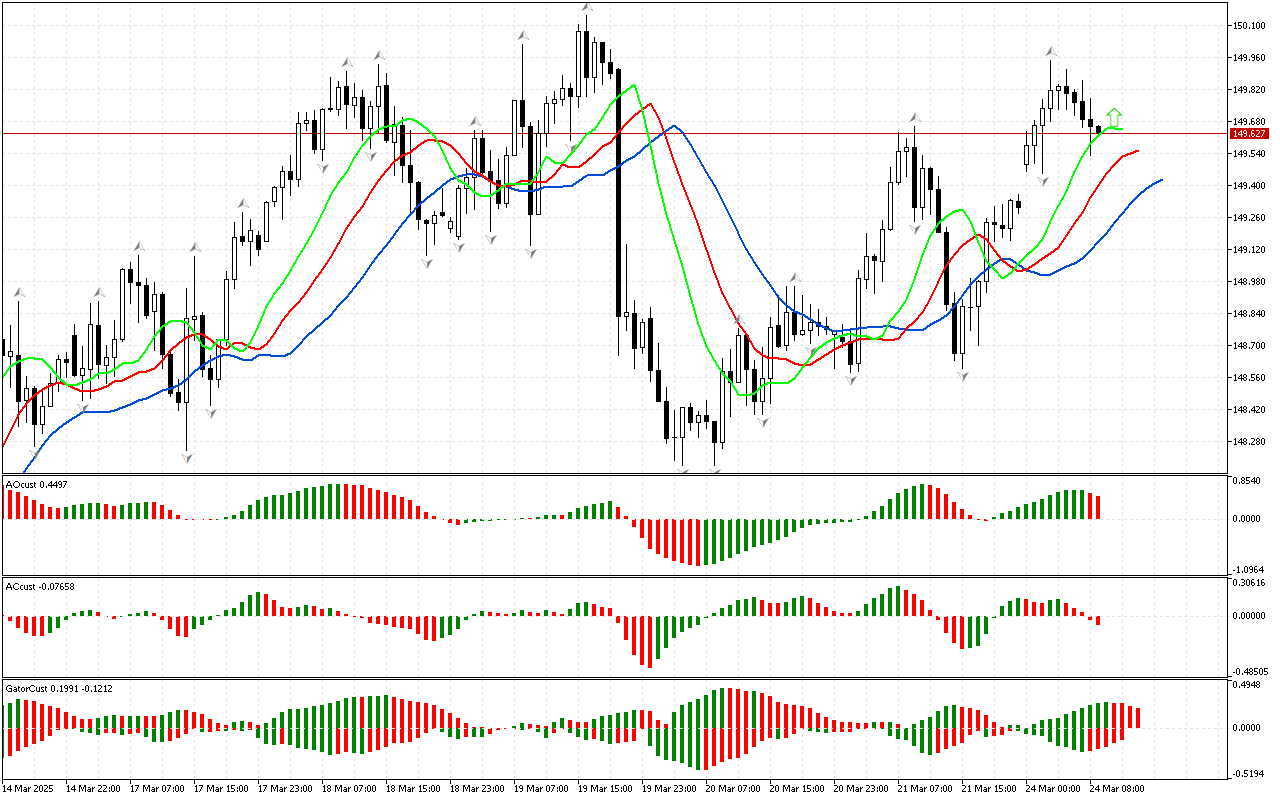The height and width of the screenshot is (800, 1280).
Task: Click the -0.5194 value on GatorCust scale
Action: [x=1249, y=774]
